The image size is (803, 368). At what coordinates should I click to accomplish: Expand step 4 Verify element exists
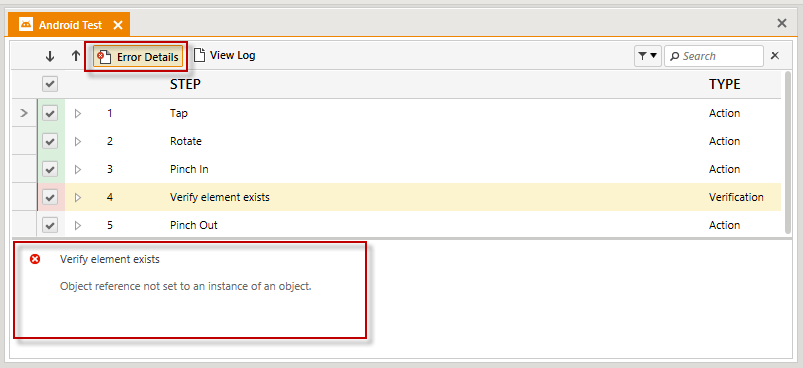point(78,197)
